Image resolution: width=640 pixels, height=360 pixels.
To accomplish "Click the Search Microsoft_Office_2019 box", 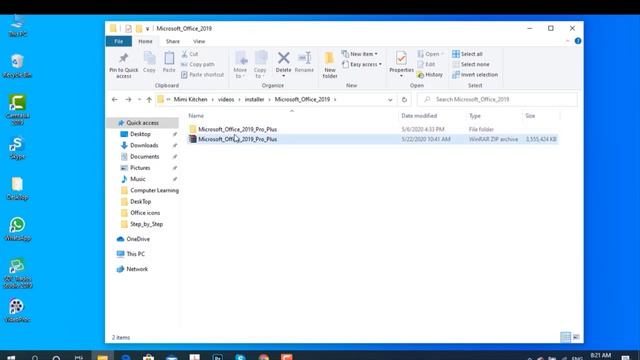I will (x=497, y=100).
